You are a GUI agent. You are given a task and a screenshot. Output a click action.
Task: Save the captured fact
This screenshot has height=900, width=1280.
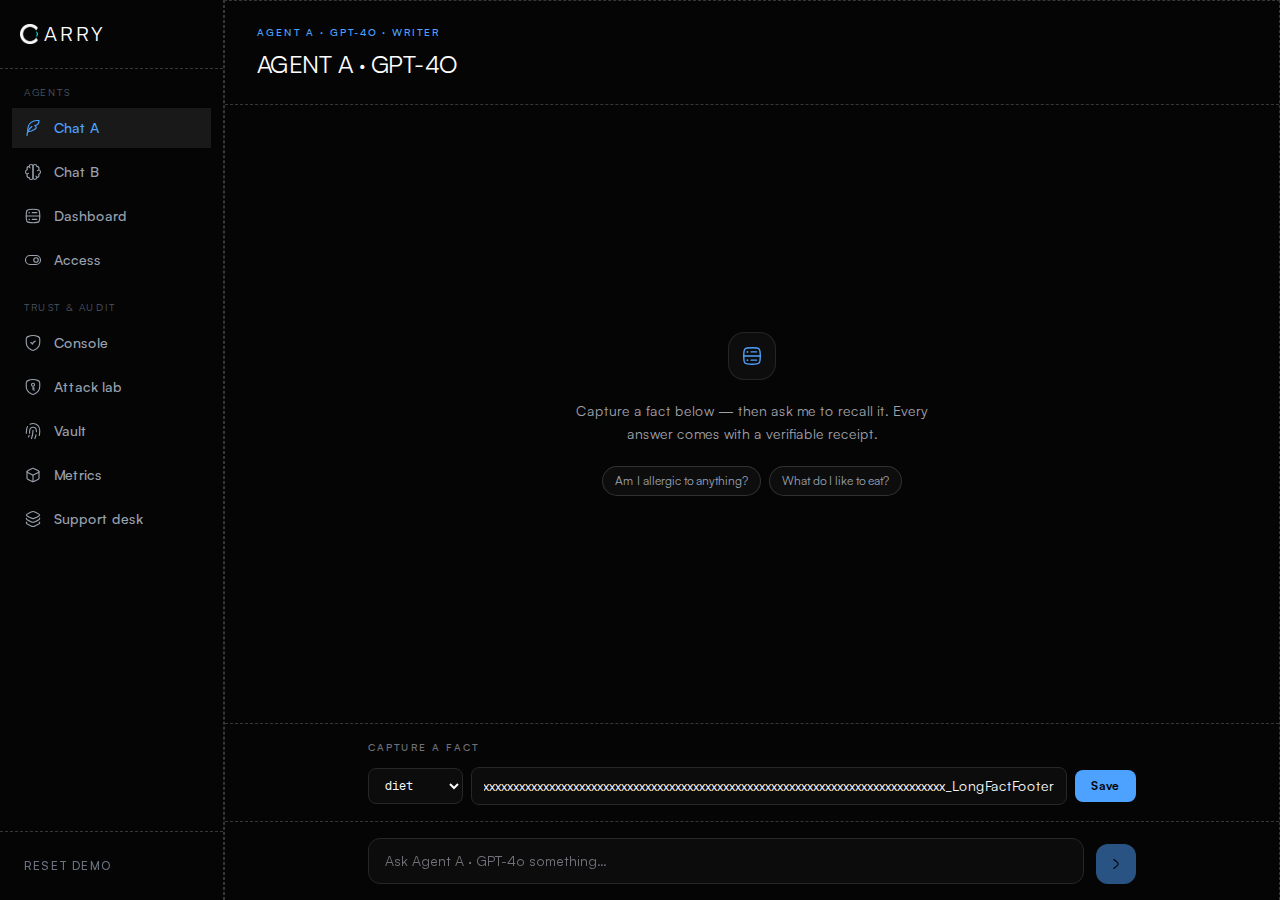coord(1105,786)
